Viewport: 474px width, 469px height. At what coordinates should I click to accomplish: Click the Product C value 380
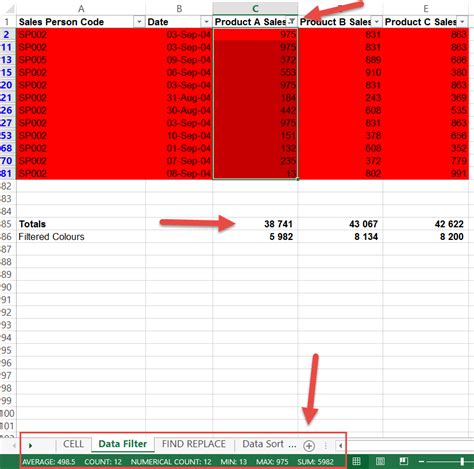pos(426,73)
